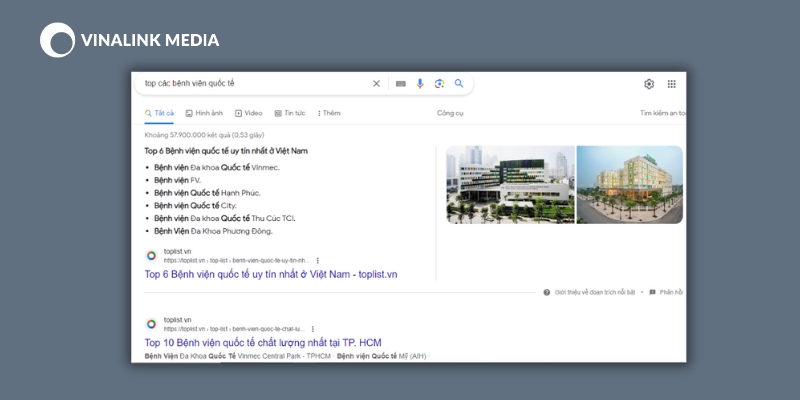
Task: Open three-dot menu beside the Top 10 result URL
Action: (313, 329)
